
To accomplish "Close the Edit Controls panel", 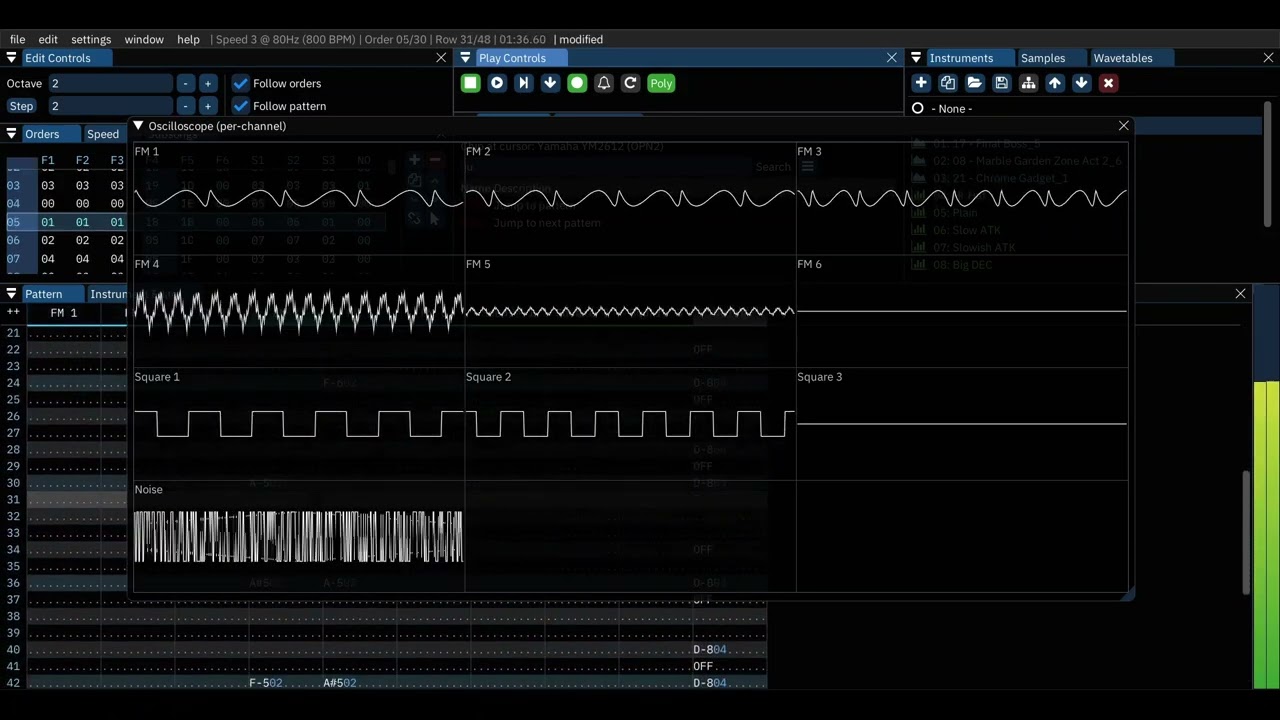I will click(441, 58).
